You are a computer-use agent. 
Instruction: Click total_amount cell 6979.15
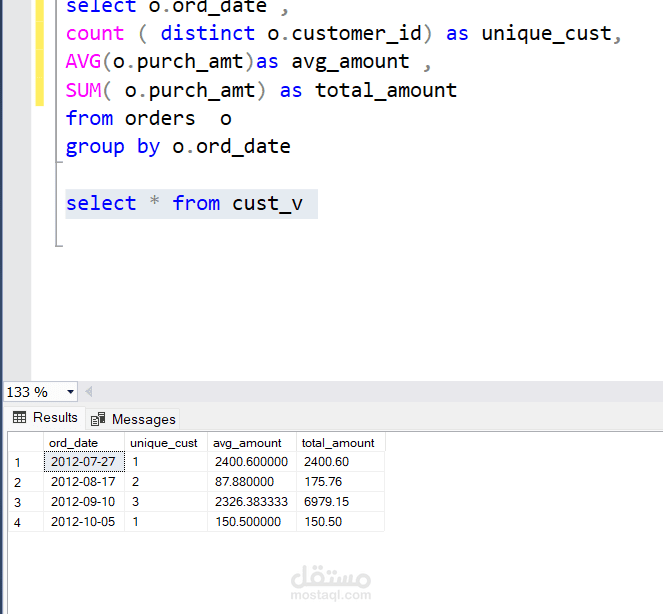pos(341,502)
